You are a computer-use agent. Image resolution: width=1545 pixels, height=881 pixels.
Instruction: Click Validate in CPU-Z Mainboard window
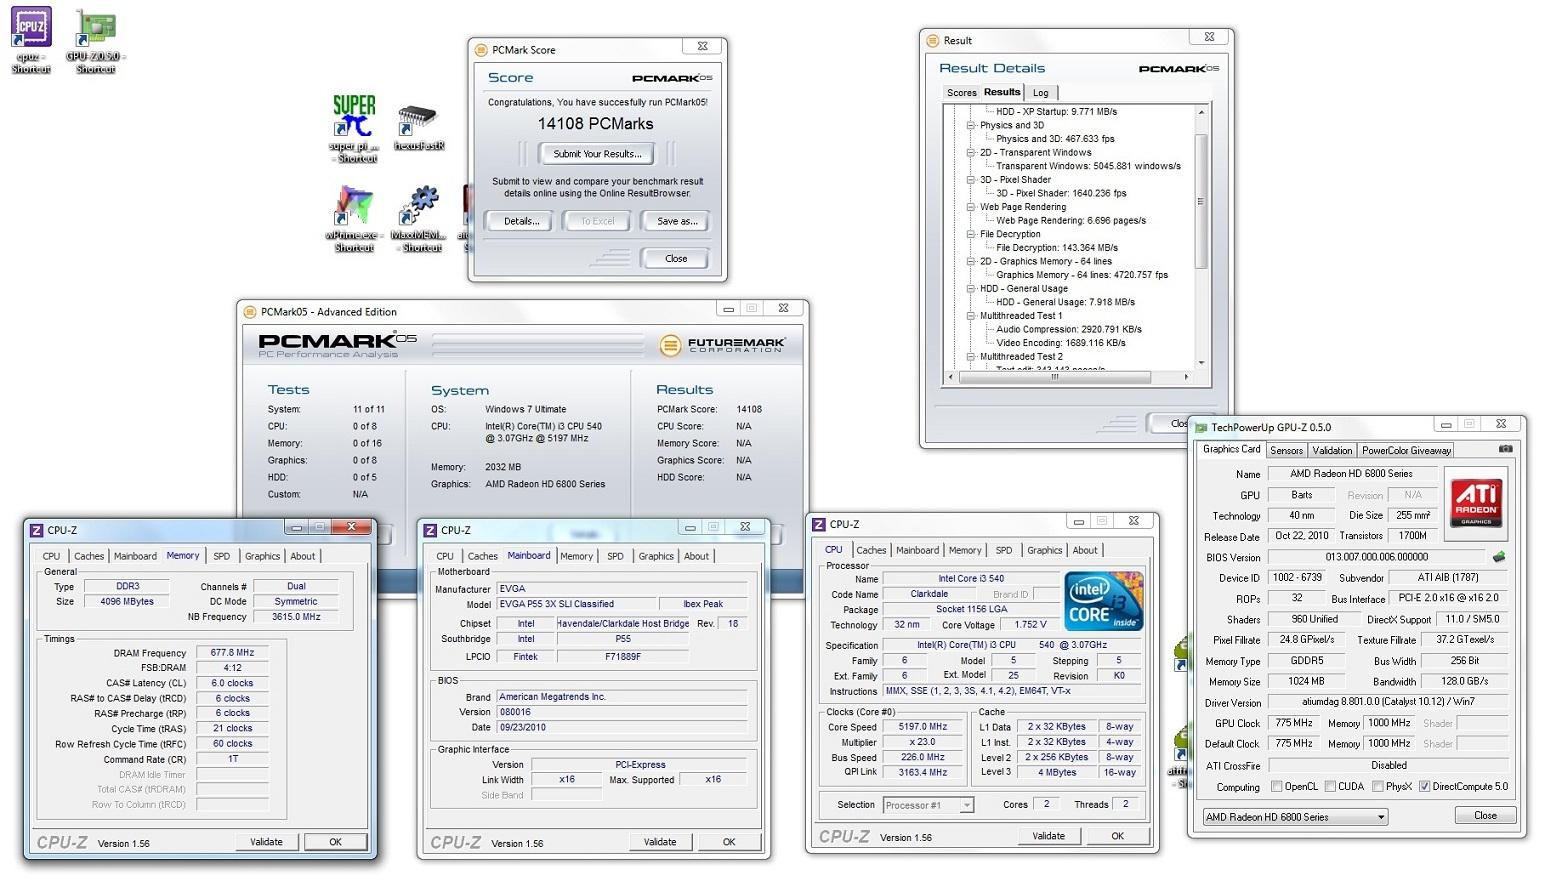[659, 842]
